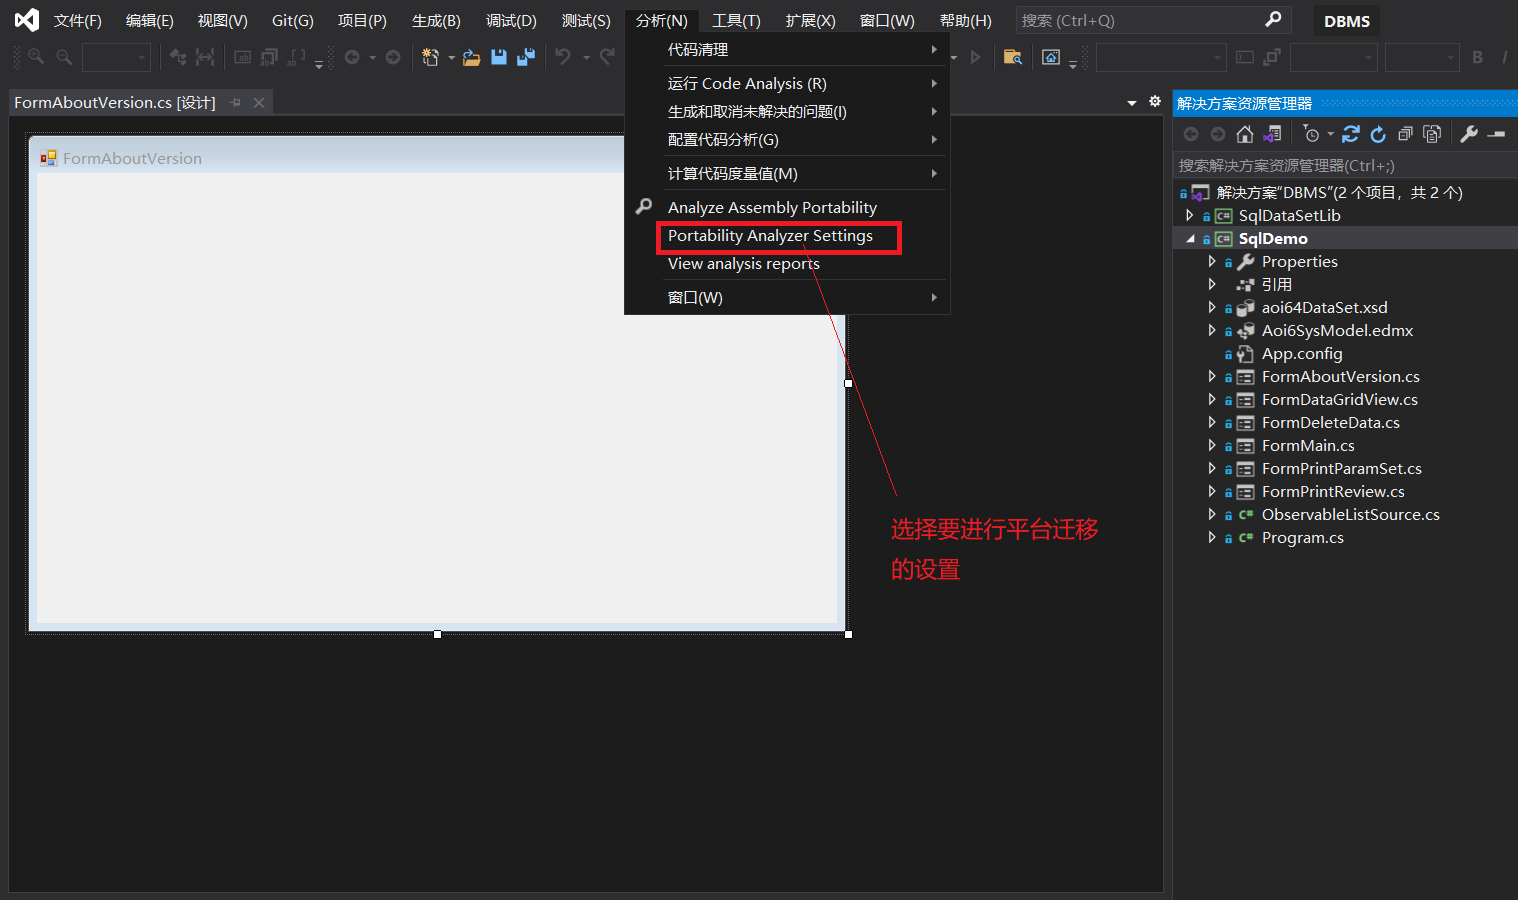Click the Show All Files icon
The width and height of the screenshot is (1518, 900).
(1432, 134)
